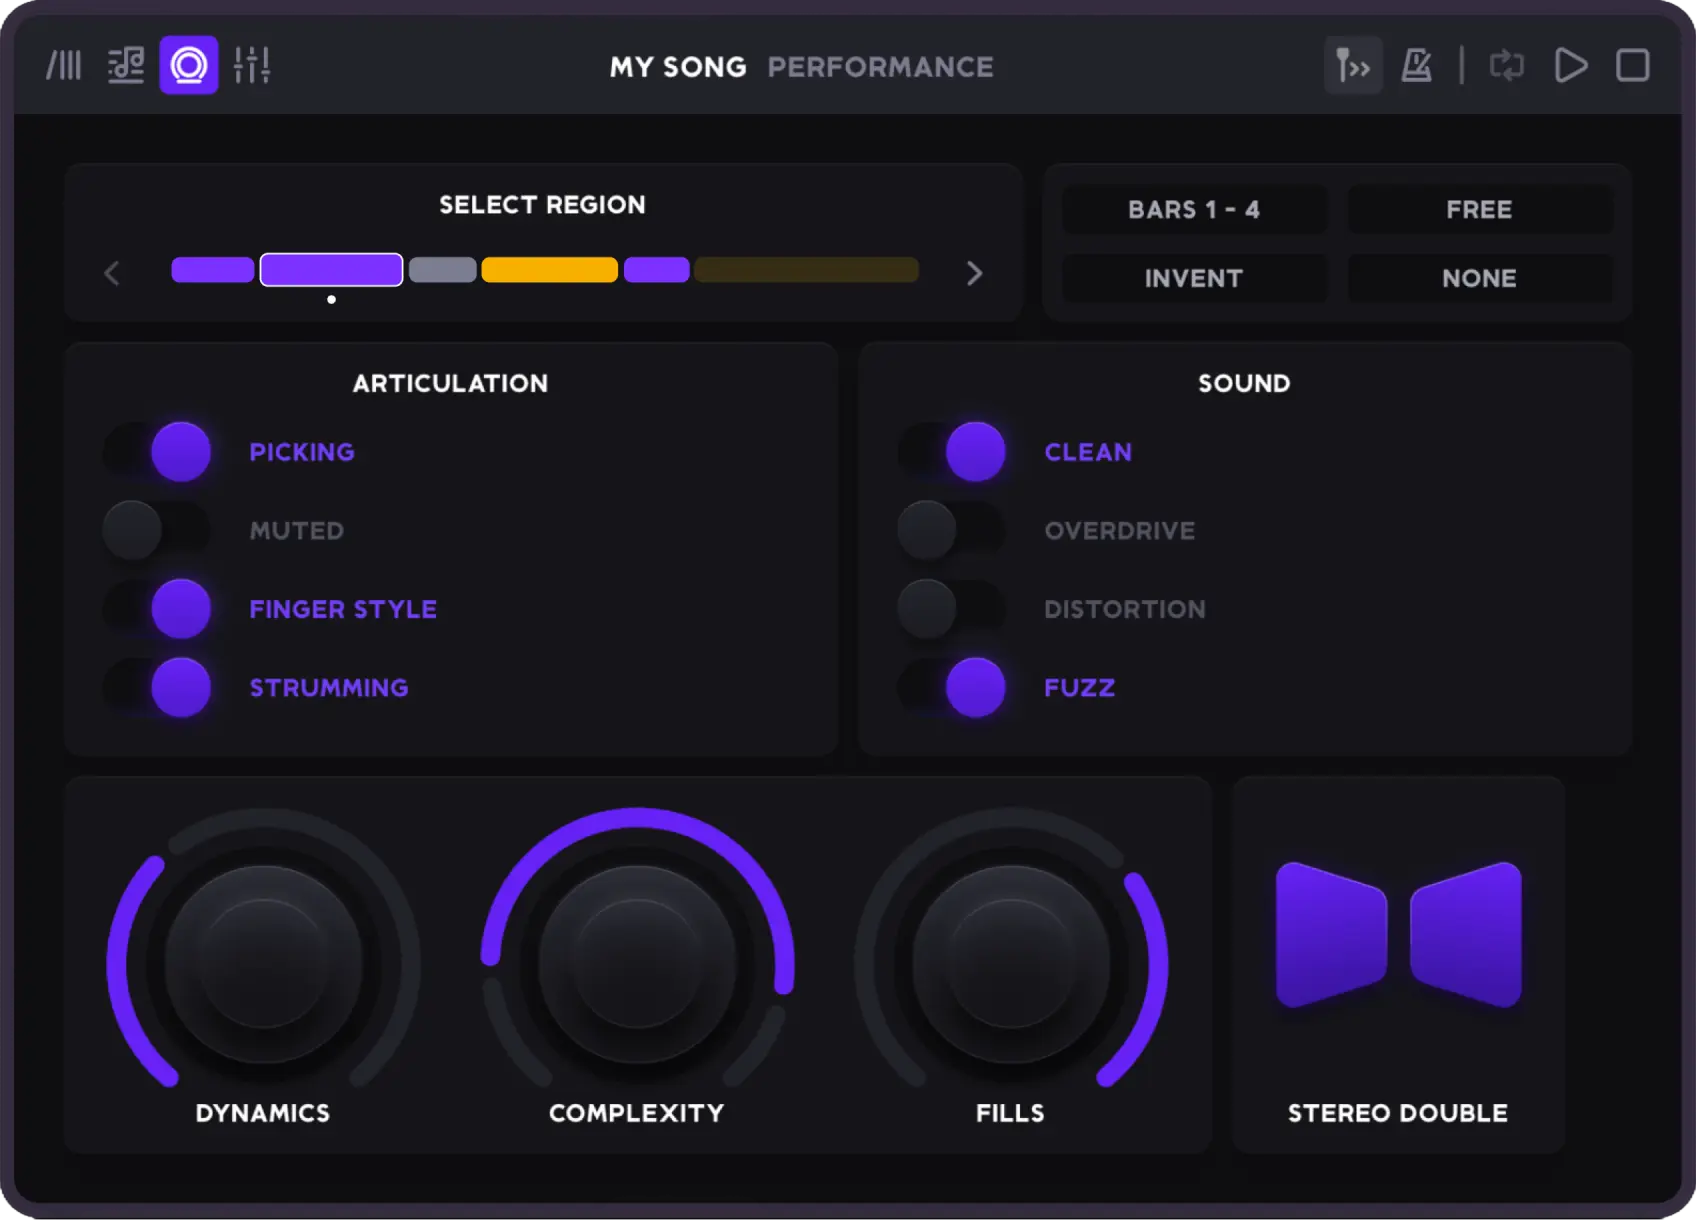This screenshot has height=1220, width=1696.
Task: Click the Complexity knob
Action: [637, 964]
